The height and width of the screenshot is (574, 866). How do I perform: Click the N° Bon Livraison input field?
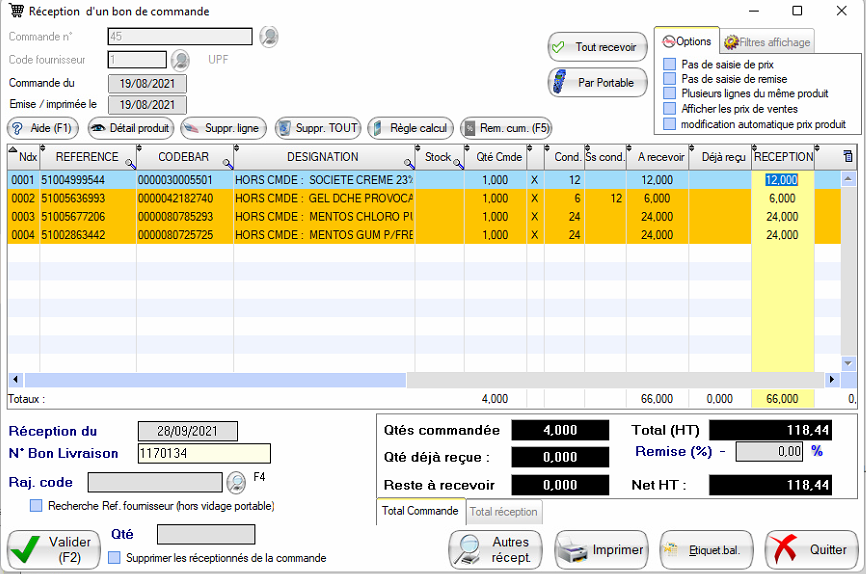click(x=204, y=453)
